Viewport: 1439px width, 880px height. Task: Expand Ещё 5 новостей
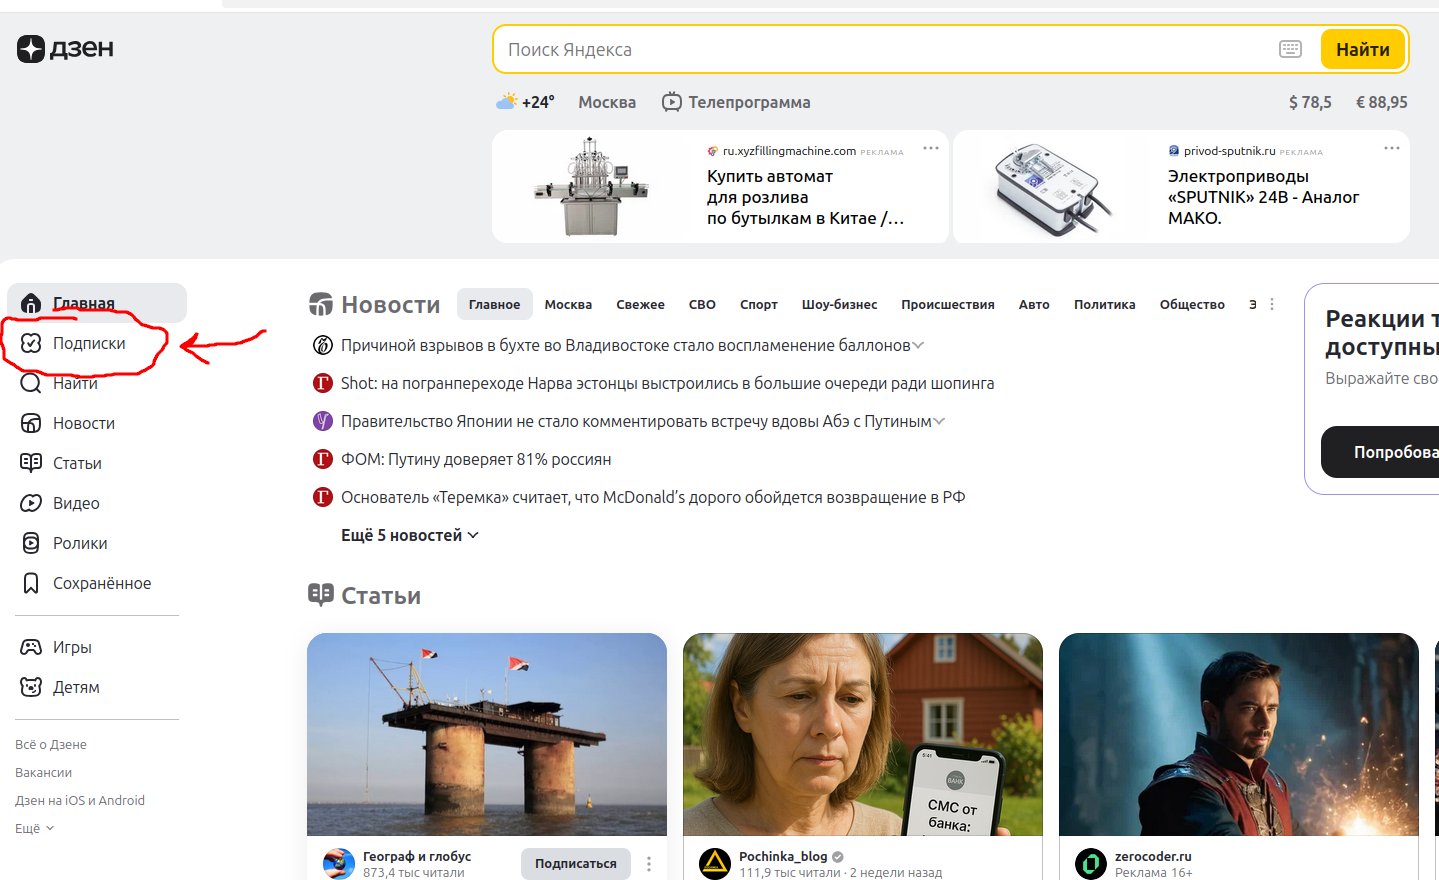click(409, 535)
